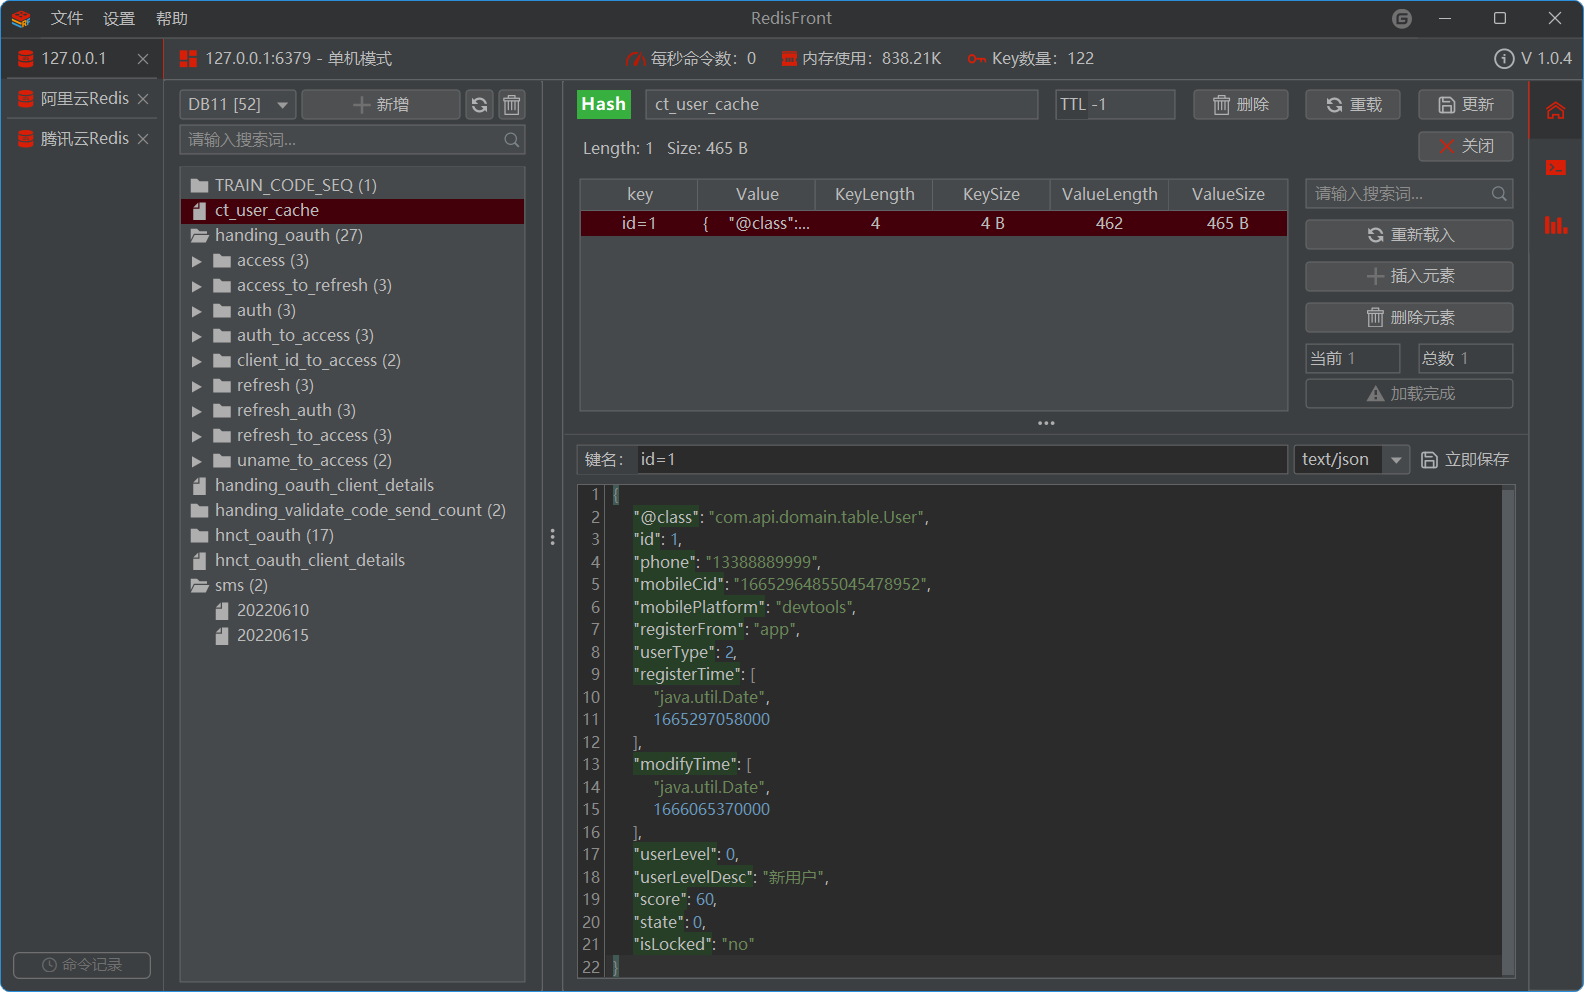Expand the auth_to_access (3) folder
Viewport: 1584px width, 992px height.
[x=197, y=336]
